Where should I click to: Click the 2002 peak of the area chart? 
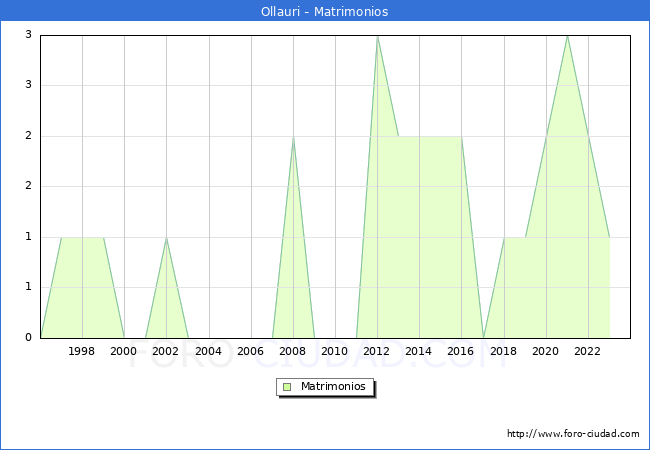click(166, 238)
